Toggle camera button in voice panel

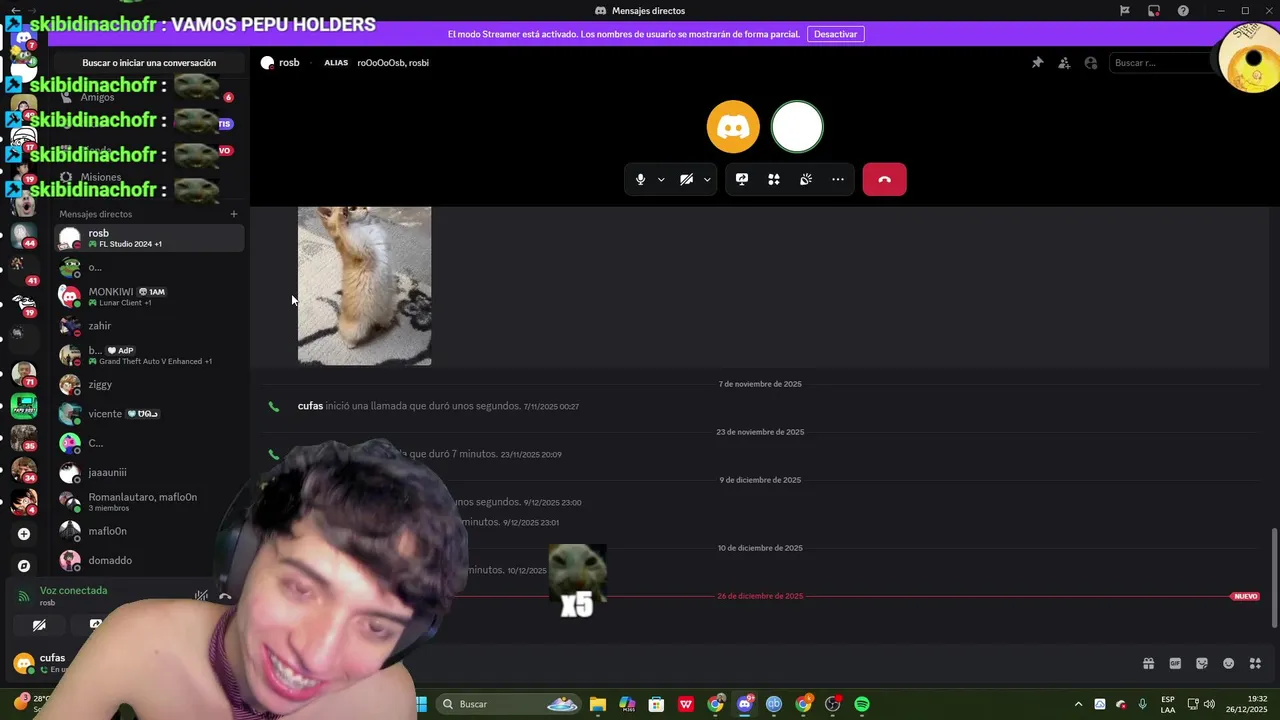click(x=39, y=625)
